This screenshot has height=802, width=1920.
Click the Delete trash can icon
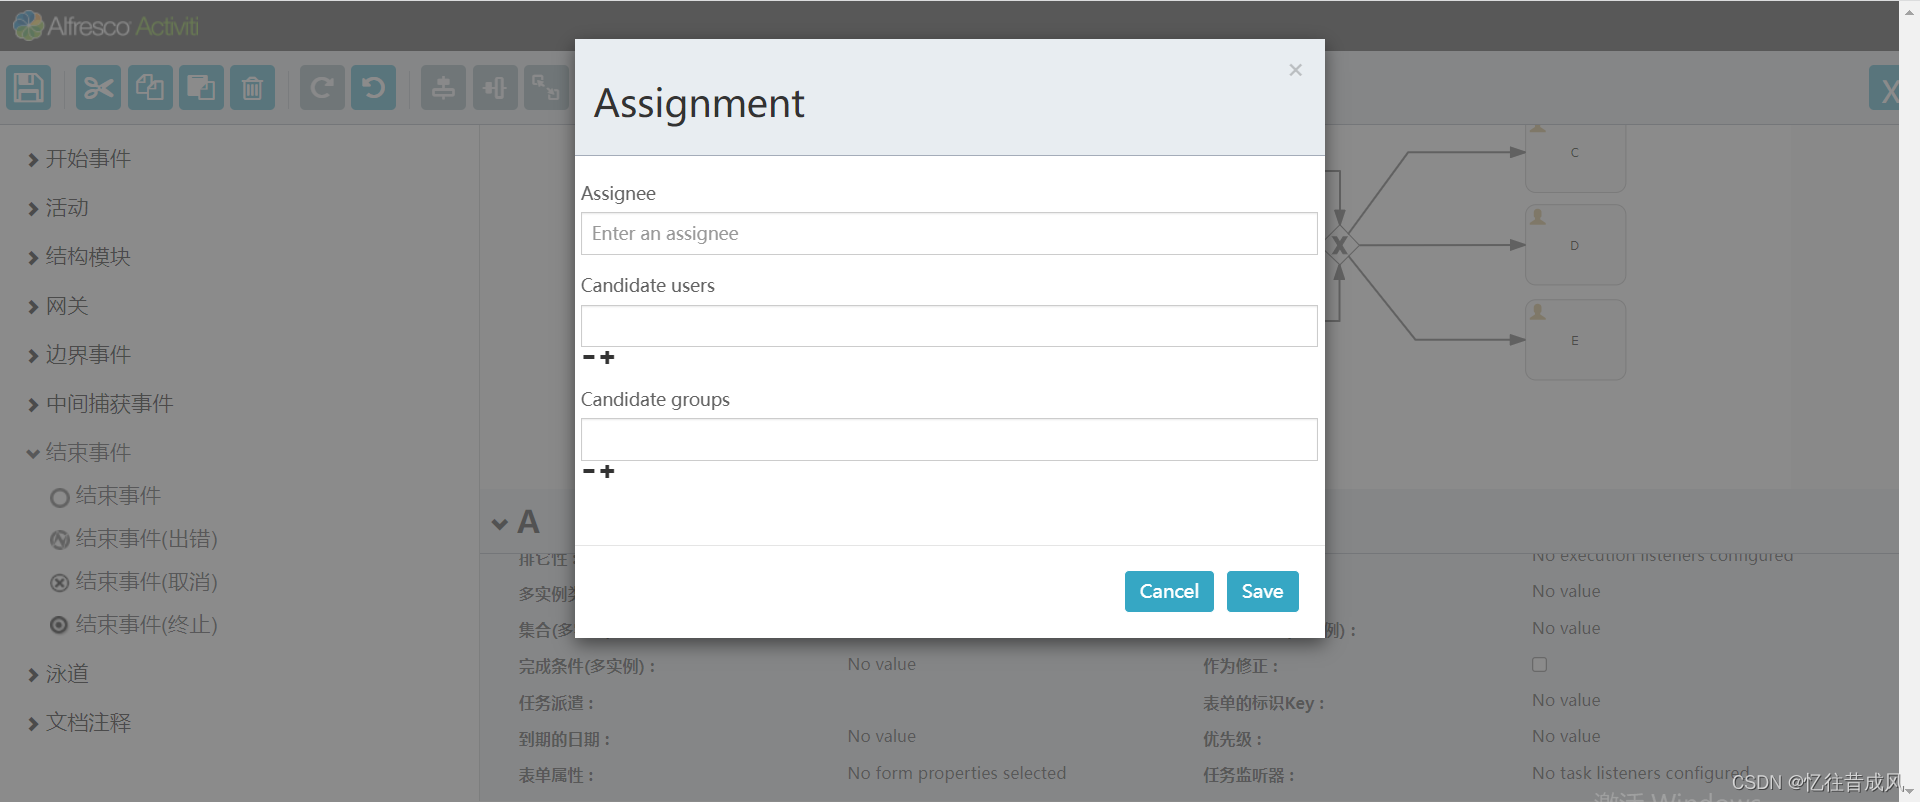[253, 88]
